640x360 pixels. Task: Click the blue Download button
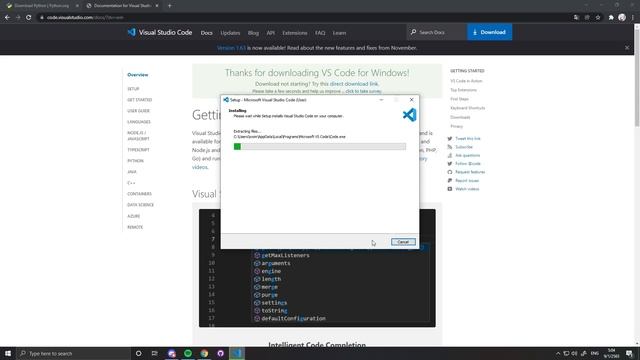[x=489, y=32]
